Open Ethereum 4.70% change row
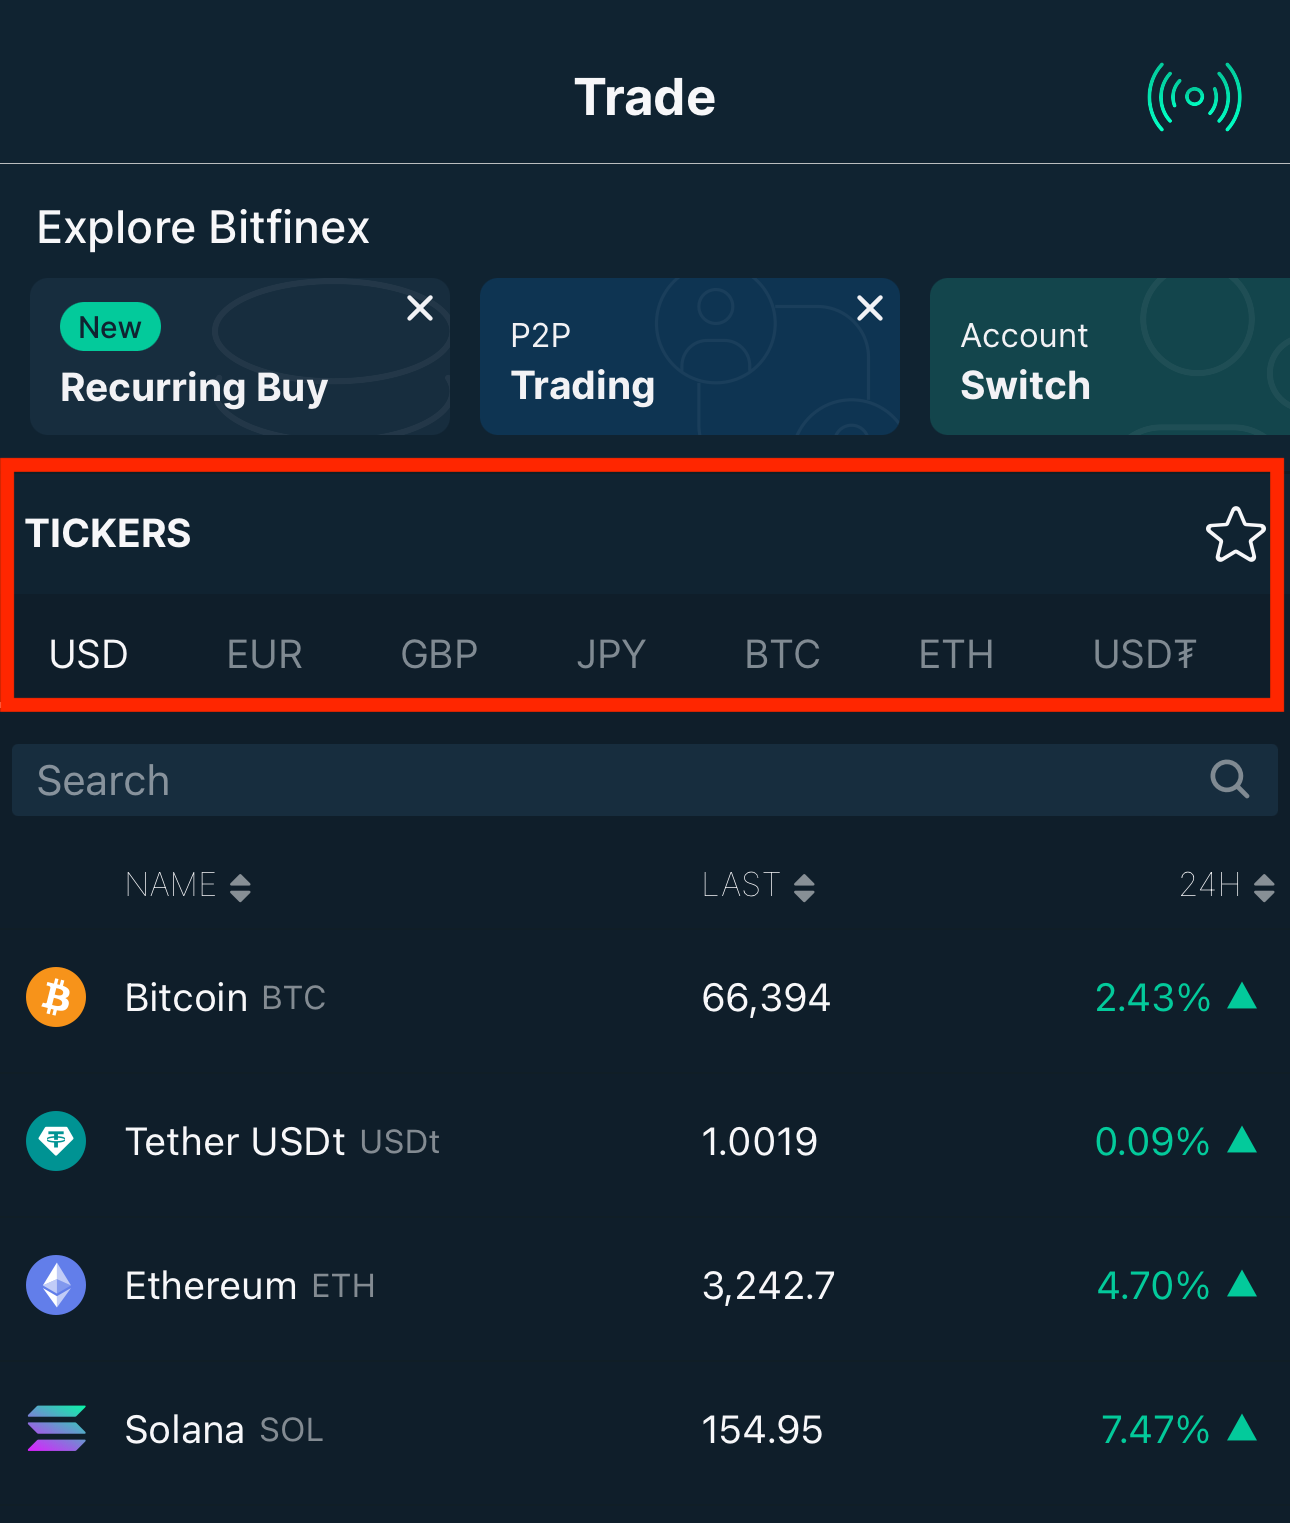This screenshot has width=1290, height=1523. 645,1285
